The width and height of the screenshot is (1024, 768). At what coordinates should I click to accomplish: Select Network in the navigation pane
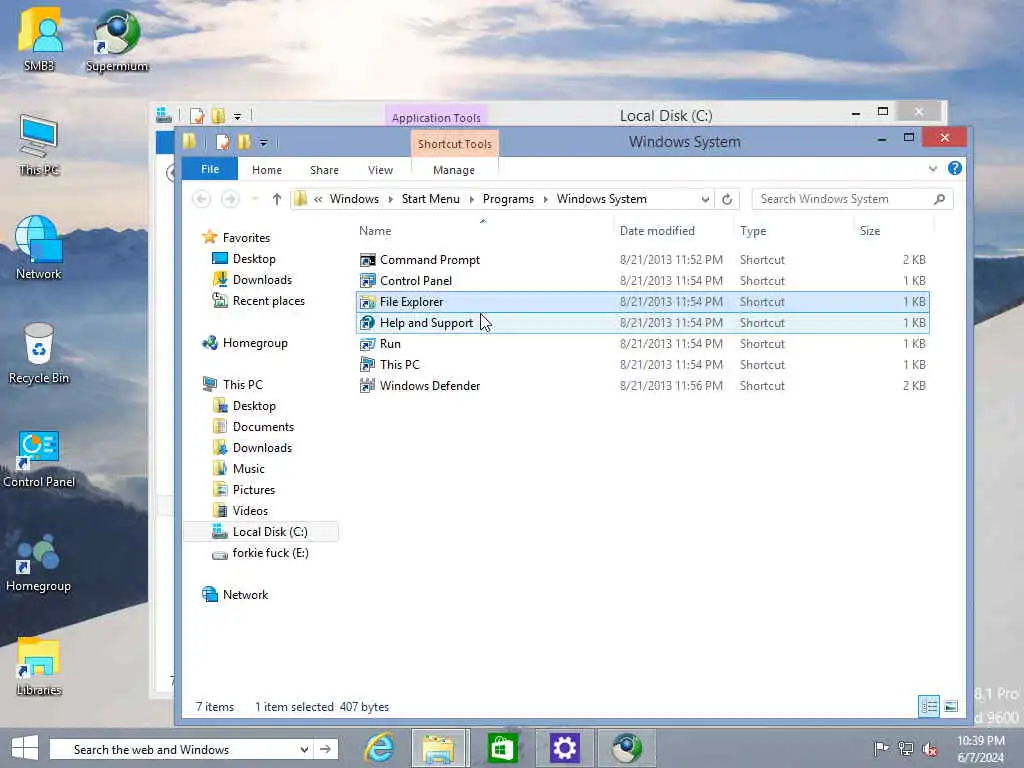(x=235, y=594)
